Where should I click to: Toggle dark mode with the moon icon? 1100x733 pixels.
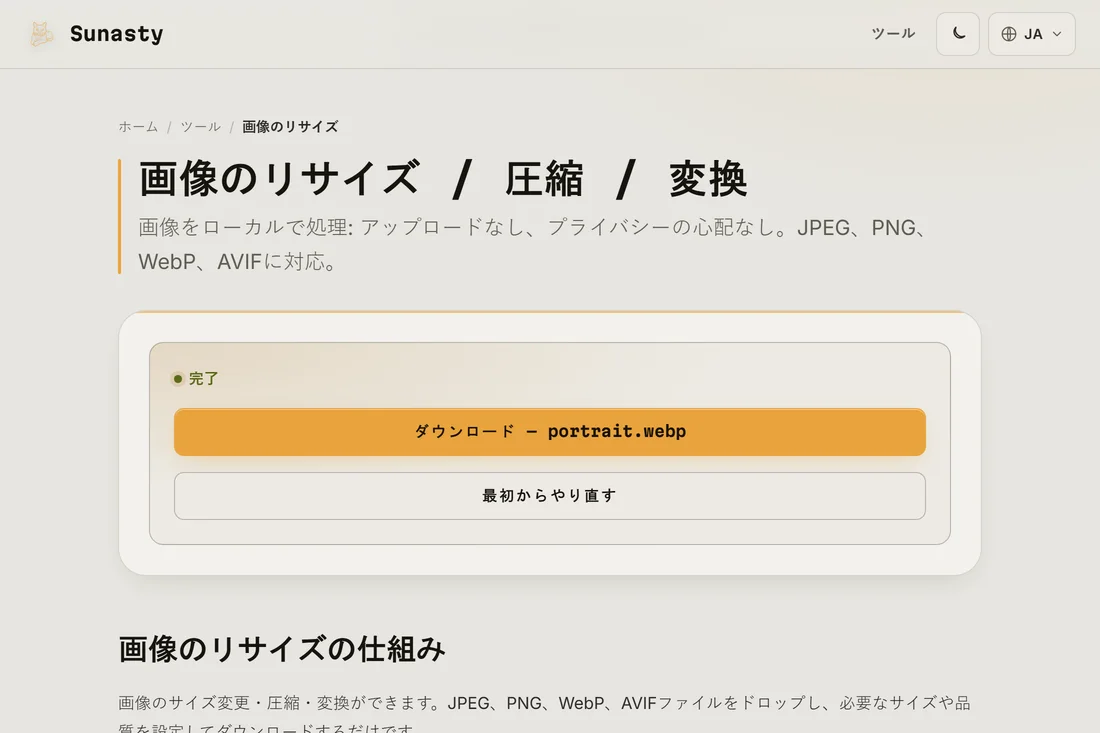point(958,34)
